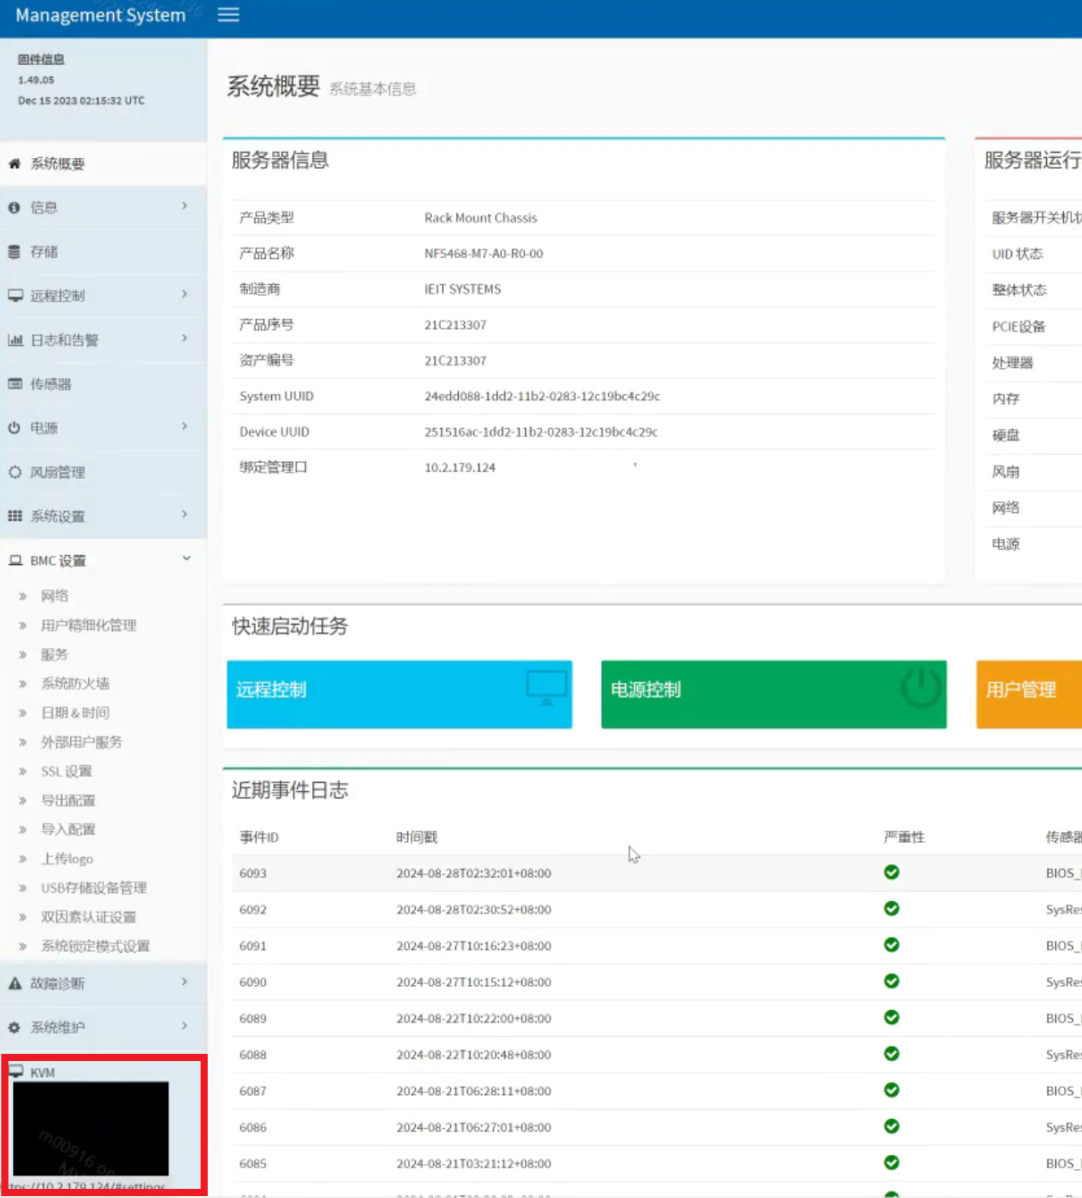This screenshot has height=1198, width=1082.
Task: Click the sensor icon beside 传感器
Action: click(15, 384)
